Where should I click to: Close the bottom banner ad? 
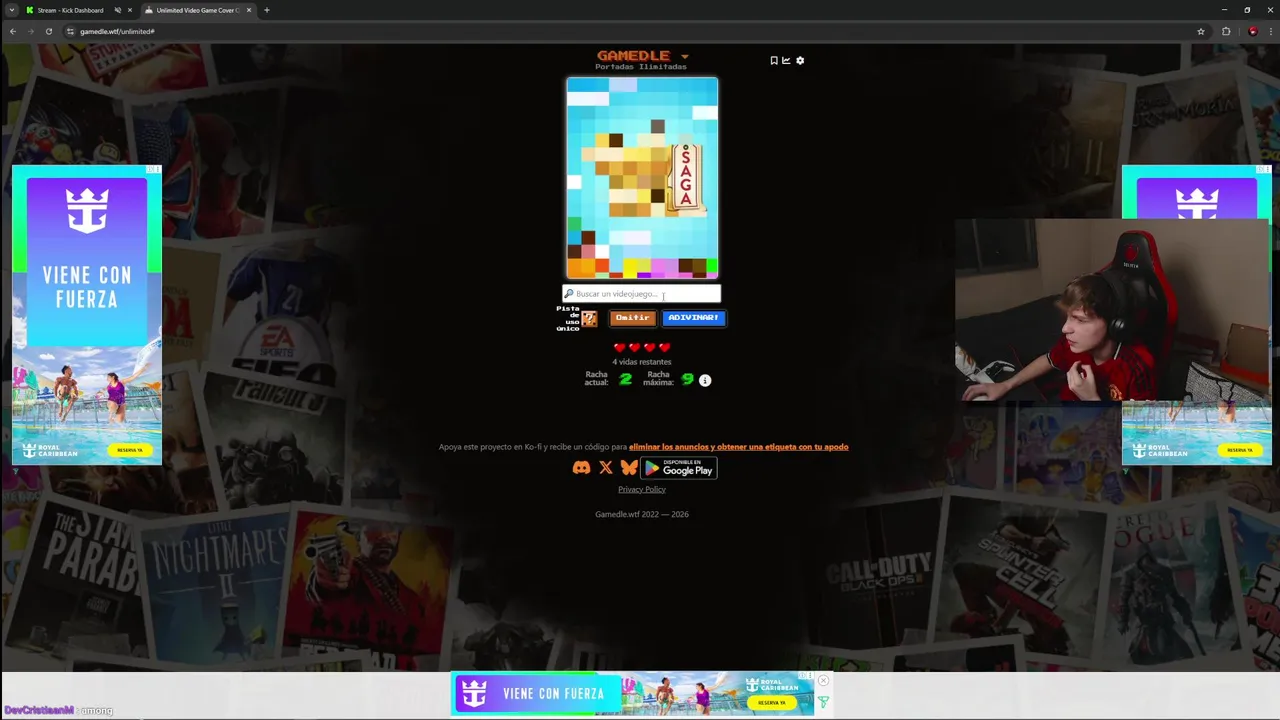point(823,681)
